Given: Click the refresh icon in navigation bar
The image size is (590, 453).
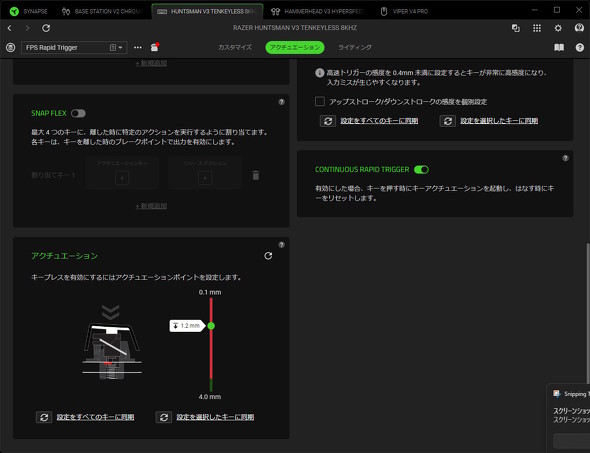Looking at the screenshot, I should tap(46, 28).
